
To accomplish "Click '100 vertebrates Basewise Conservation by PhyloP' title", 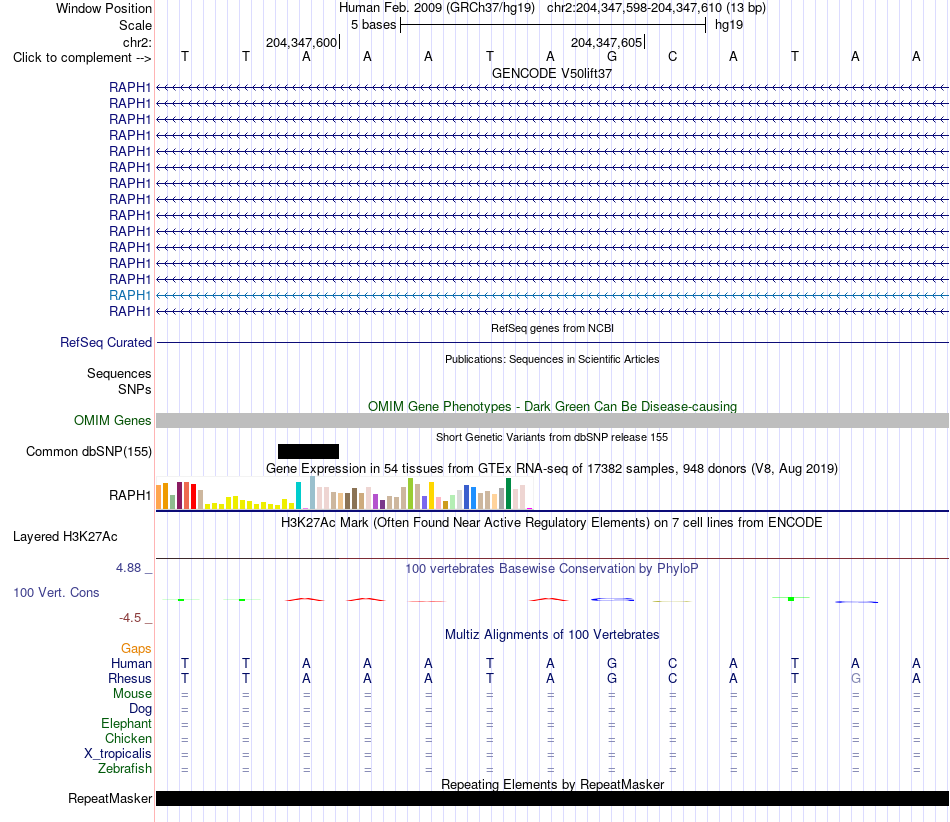I will (552, 568).
